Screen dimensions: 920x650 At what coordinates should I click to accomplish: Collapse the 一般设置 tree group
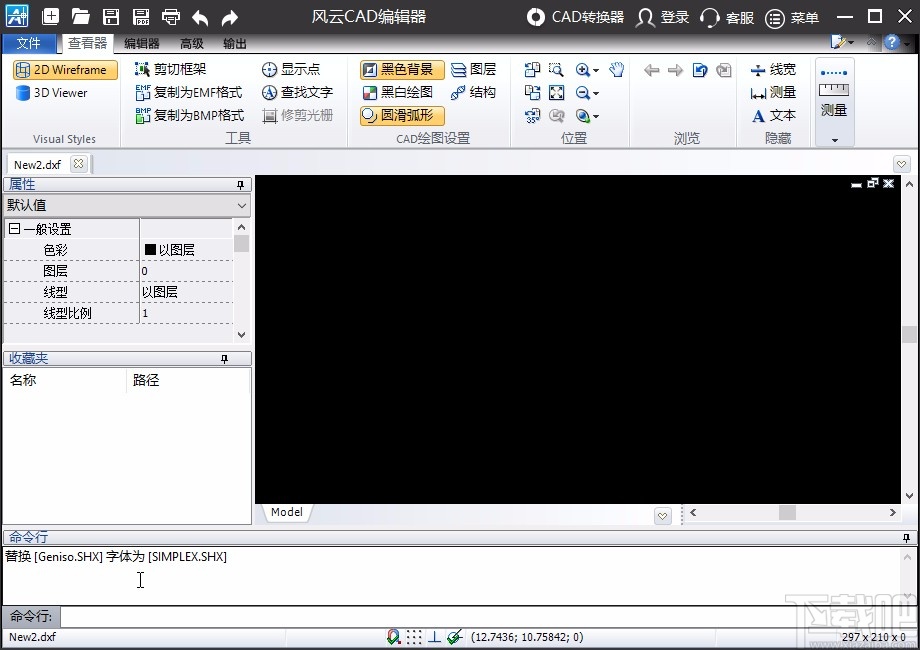pos(14,229)
